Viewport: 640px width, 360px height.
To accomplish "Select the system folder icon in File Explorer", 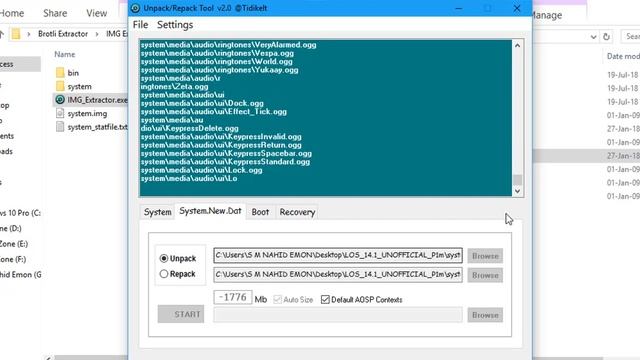I will [60, 86].
